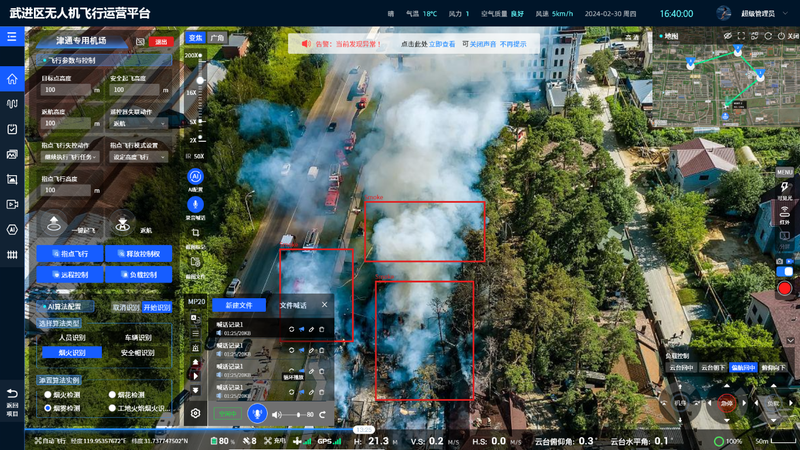Expand the super administrator account dropdown
Image resolution: width=800 pixels, height=450 pixels.
[x=785, y=13]
